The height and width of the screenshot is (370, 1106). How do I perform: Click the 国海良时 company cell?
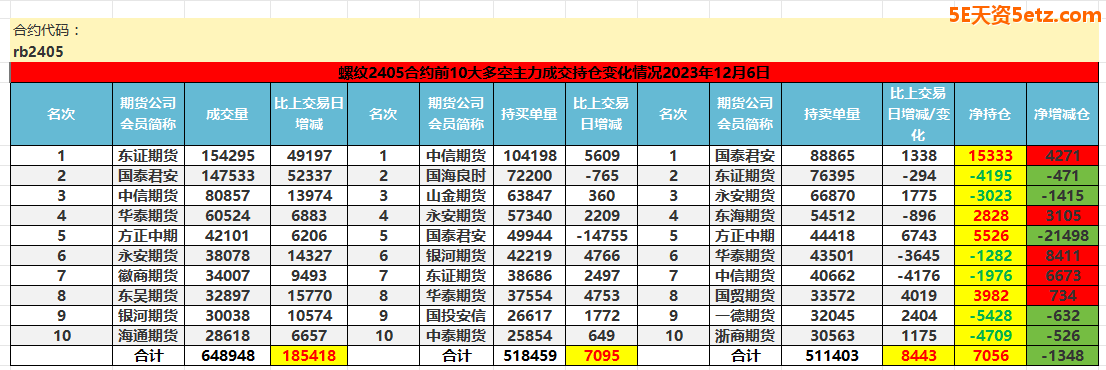[x=456, y=175]
